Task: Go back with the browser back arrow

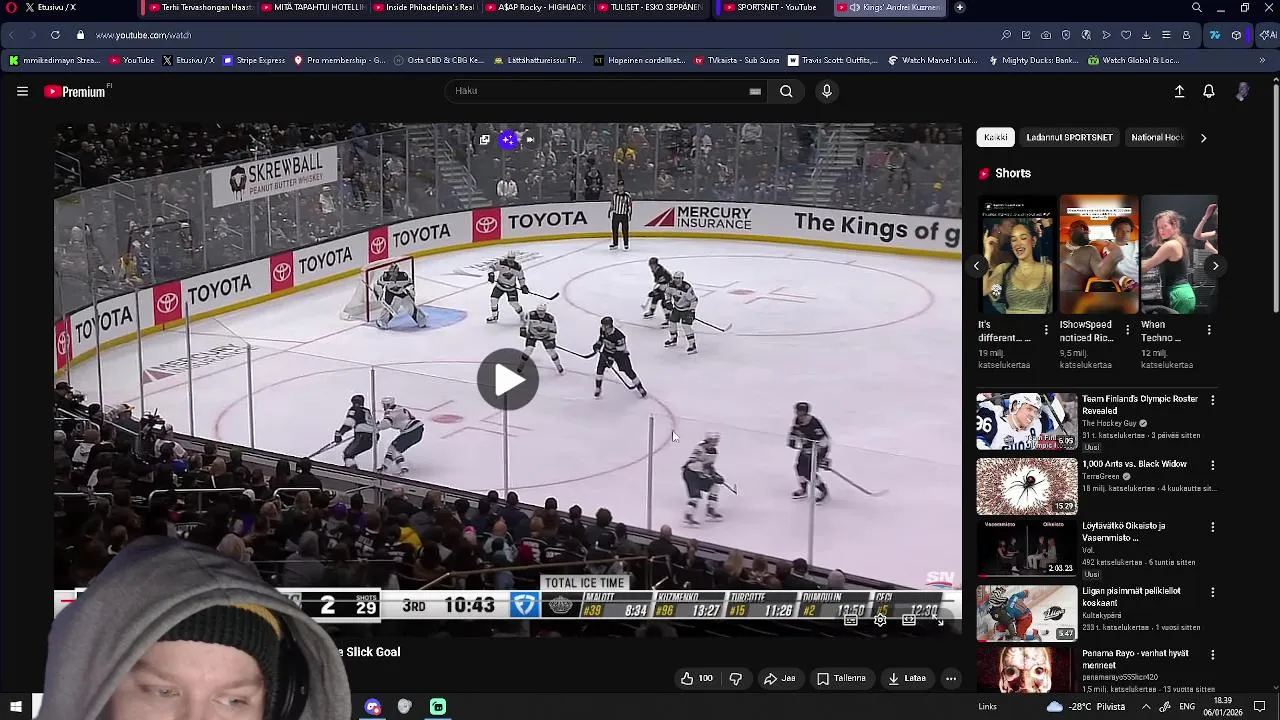Action: click(x=12, y=35)
